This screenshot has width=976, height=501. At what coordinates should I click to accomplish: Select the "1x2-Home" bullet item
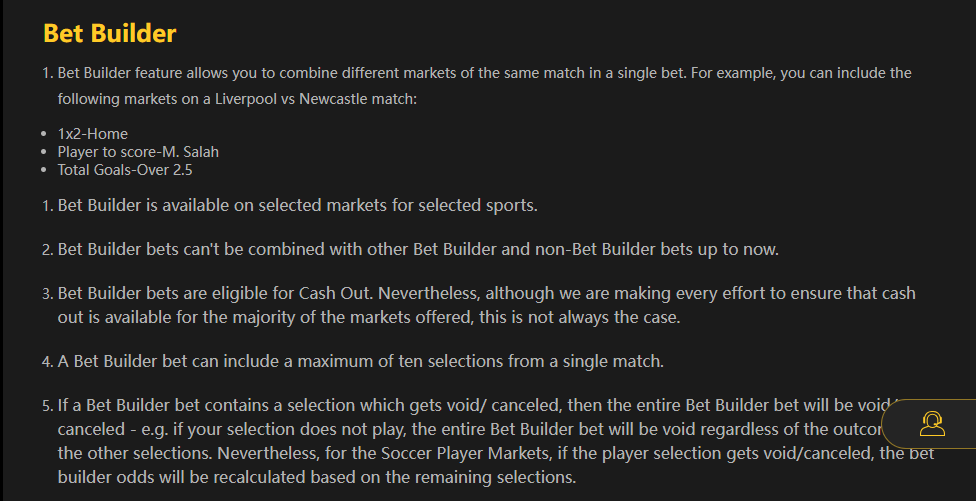tap(92, 133)
